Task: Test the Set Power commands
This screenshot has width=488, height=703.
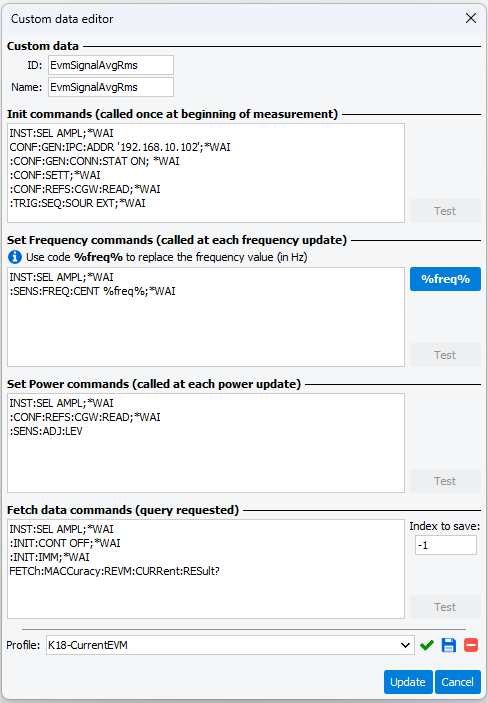Action: coord(445,481)
